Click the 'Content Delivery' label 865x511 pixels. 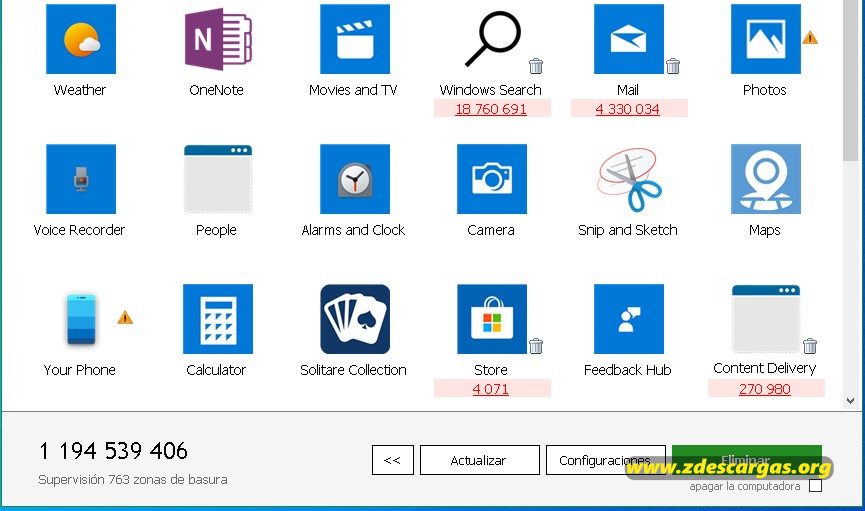tap(765, 368)
